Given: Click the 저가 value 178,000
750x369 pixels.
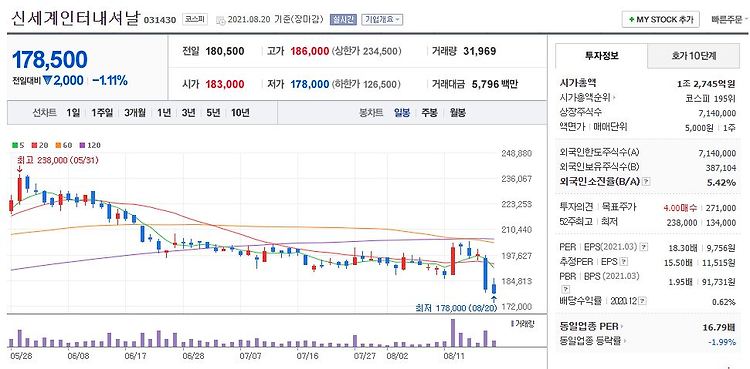Looking at the screenshot, I should click(309, 84).
